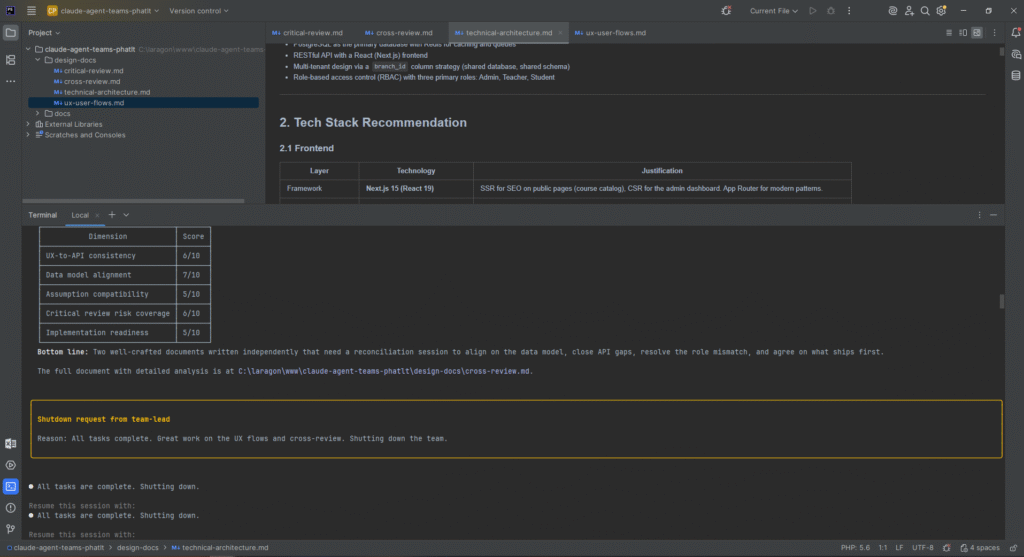Switch to preview-only markdown view

977,33
